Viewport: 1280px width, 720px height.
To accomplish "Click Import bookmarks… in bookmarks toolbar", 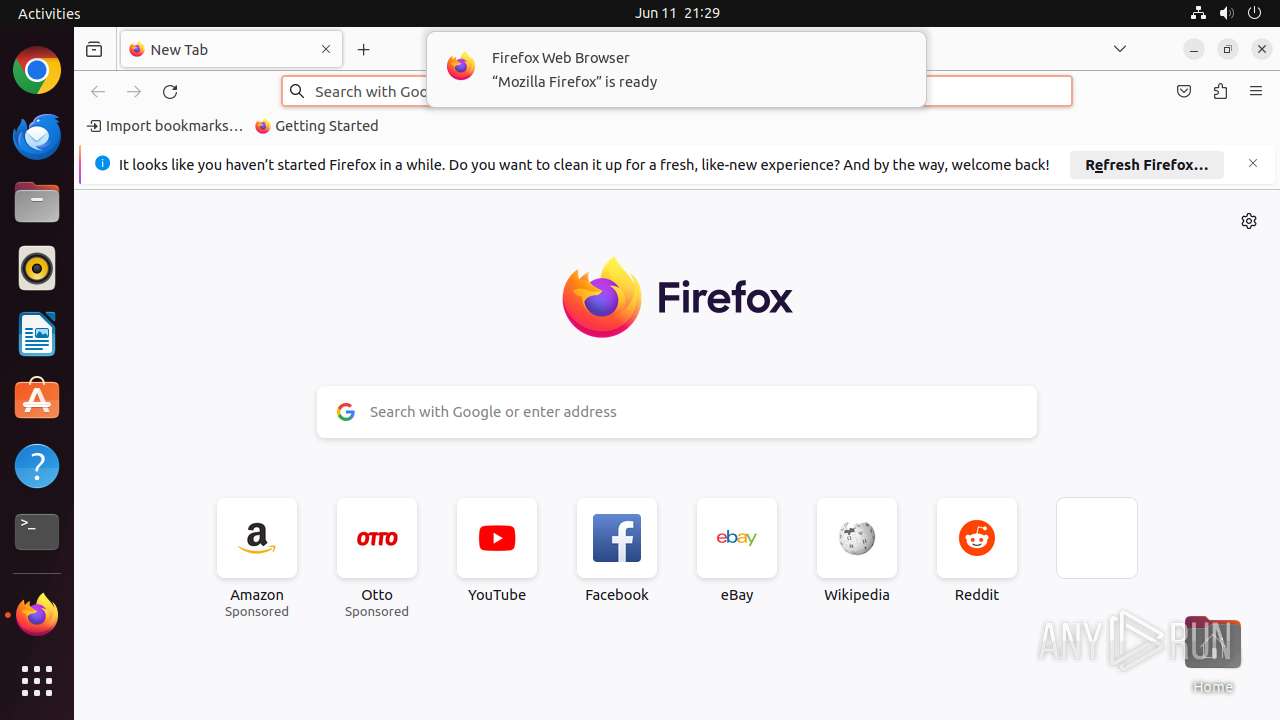I will coord(165,126).
